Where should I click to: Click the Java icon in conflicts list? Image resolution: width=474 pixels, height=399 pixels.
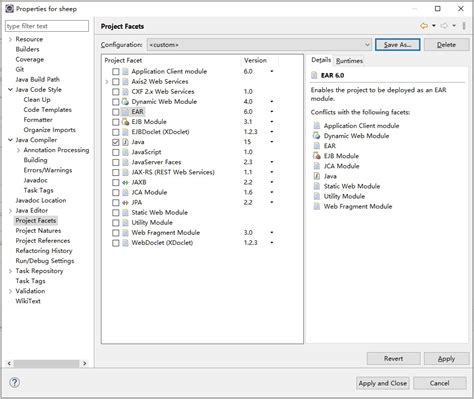pyautogui.click(x=316, y=176)
